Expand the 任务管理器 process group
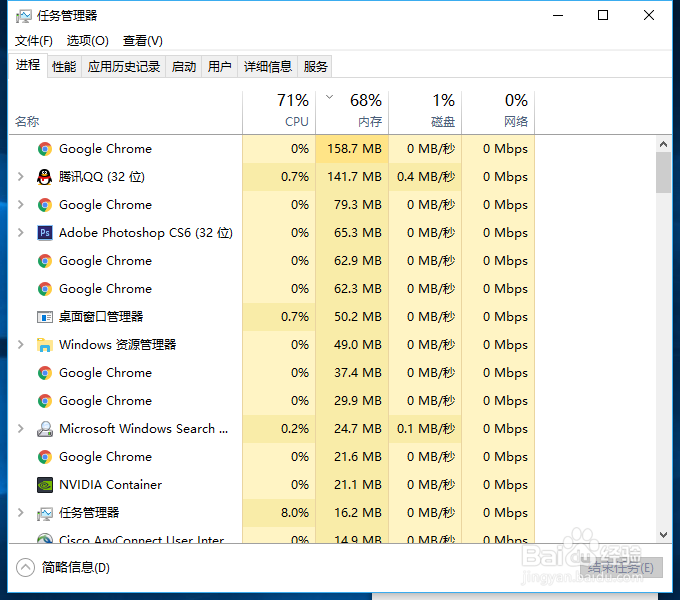 (20, 512)
